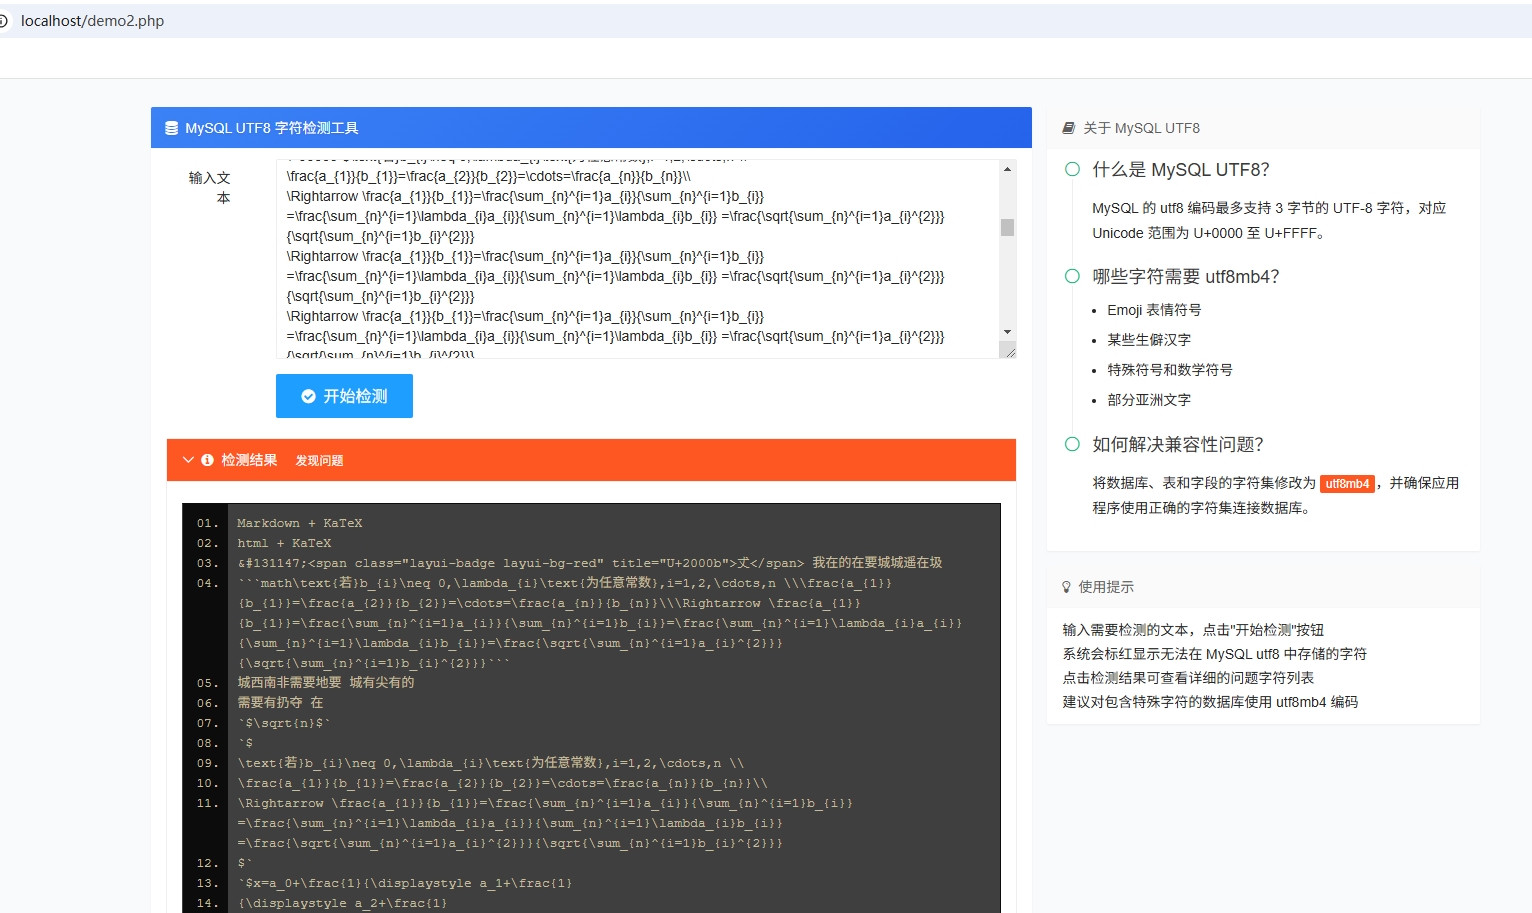The width and height of the screenshot is (1532, 913).
Task: Click the 使用提示 card title
Action: (x=1106, y=587)
